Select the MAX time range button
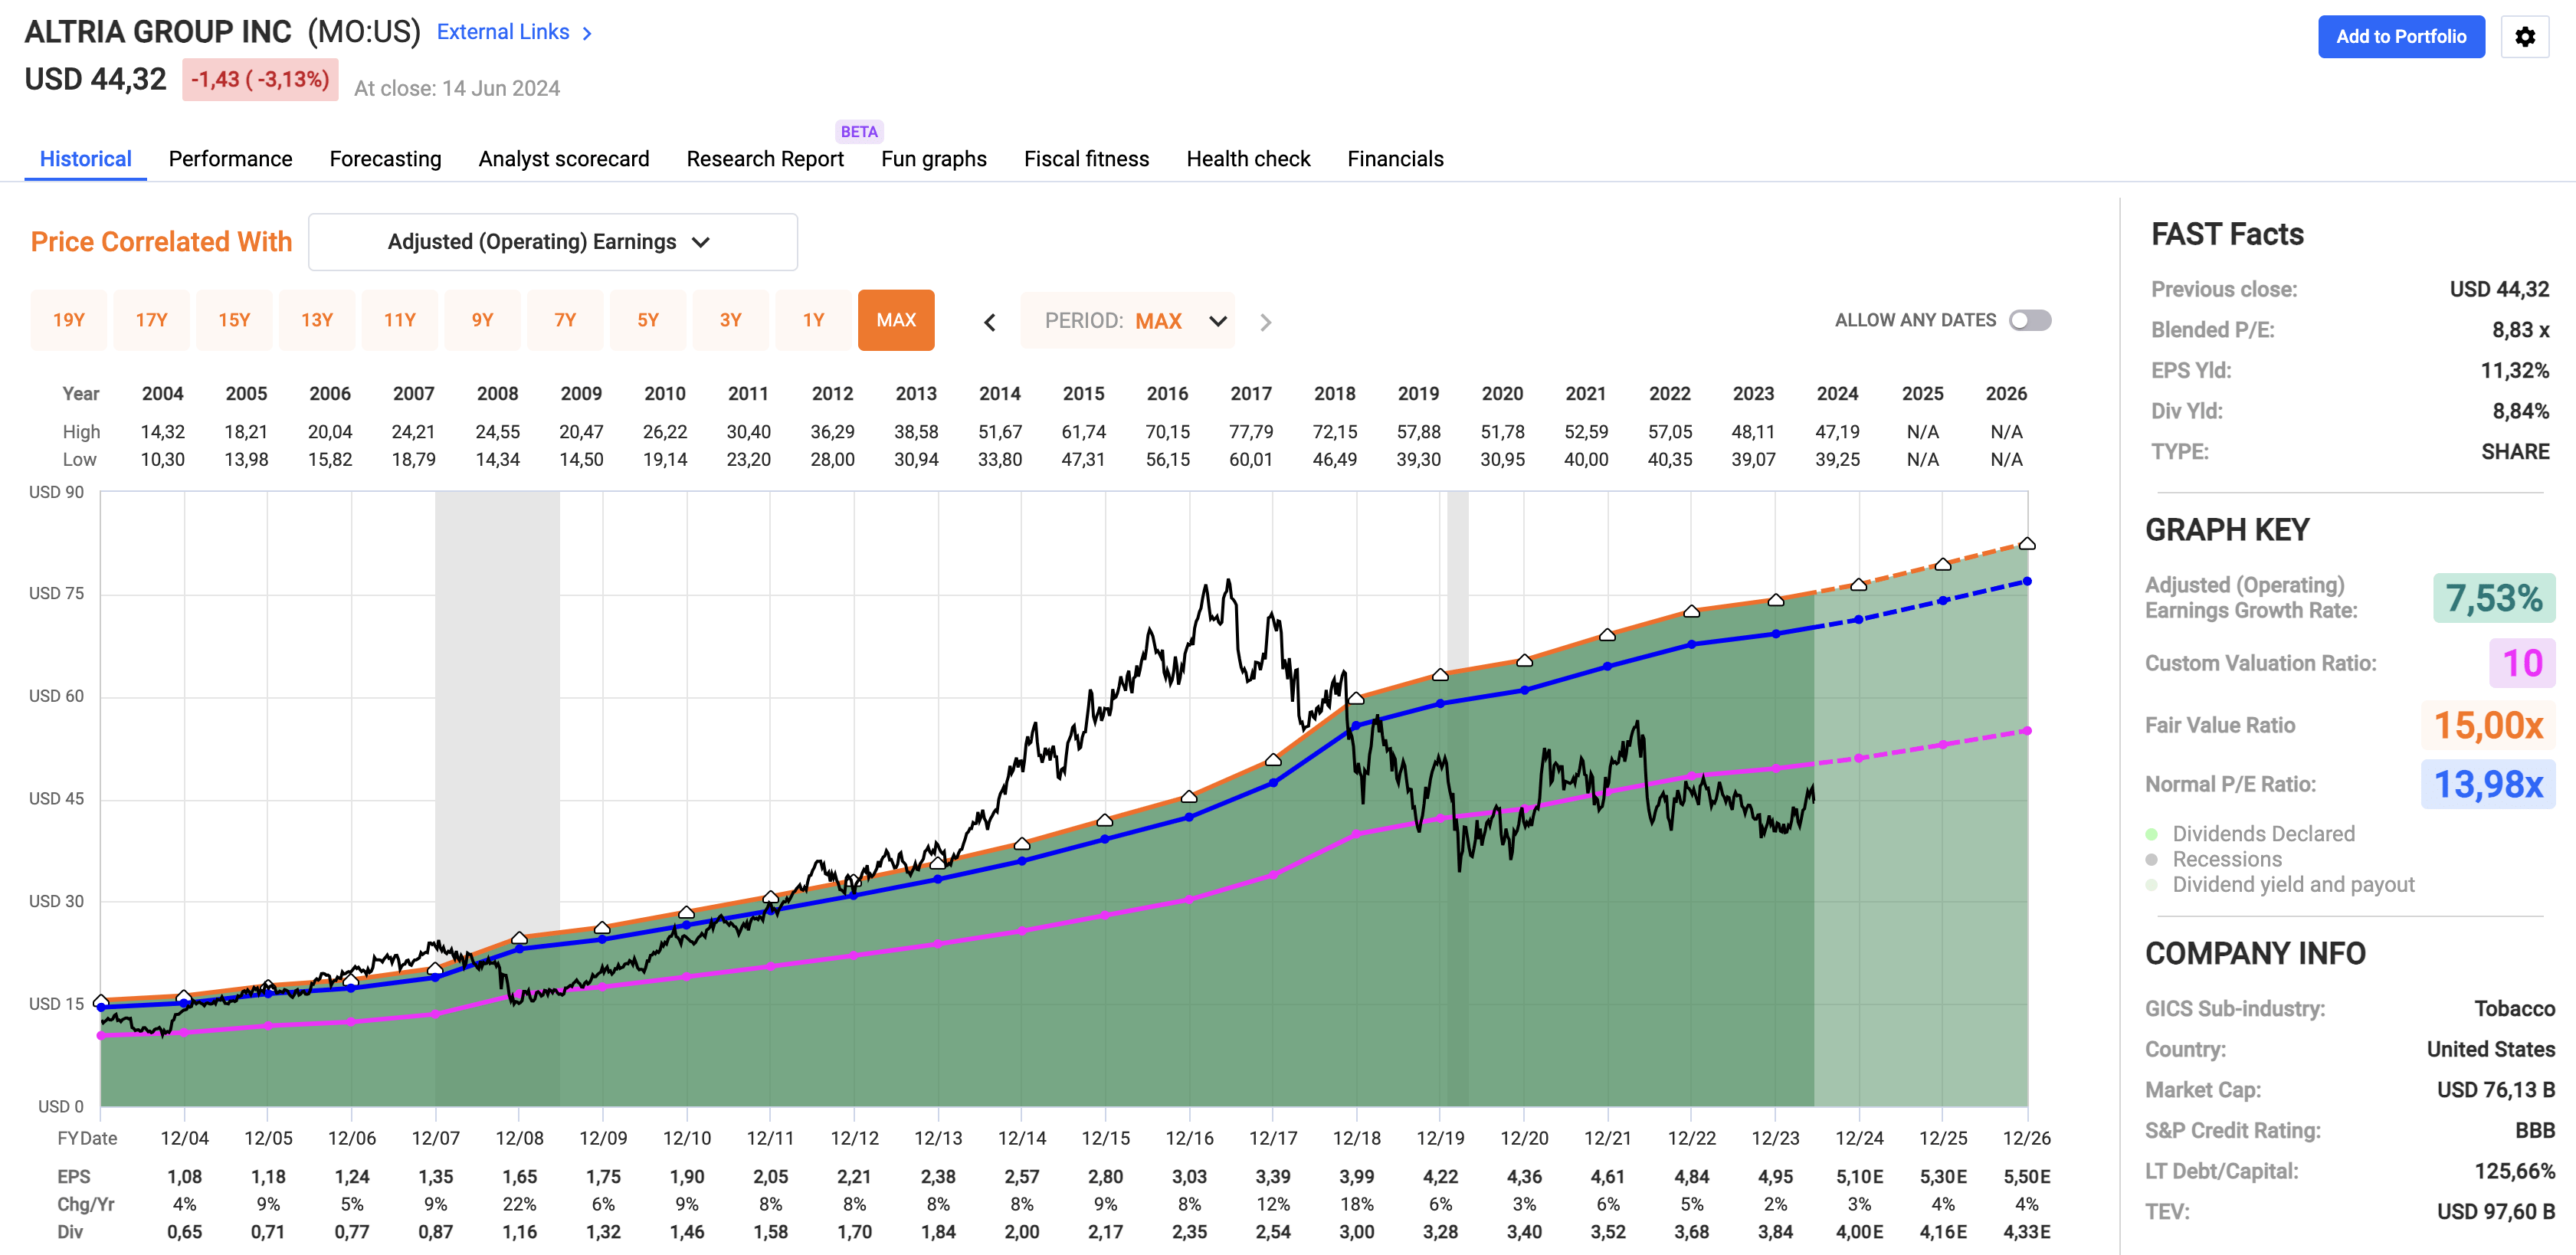 [x=895, y=320]
